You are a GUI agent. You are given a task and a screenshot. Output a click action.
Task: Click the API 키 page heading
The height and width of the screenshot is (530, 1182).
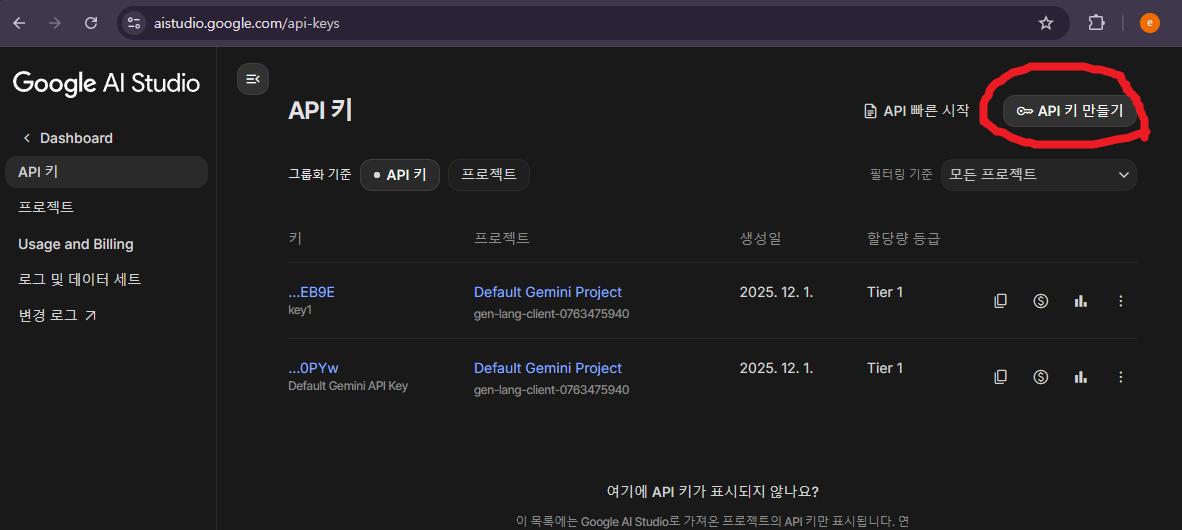pos(320,111)
